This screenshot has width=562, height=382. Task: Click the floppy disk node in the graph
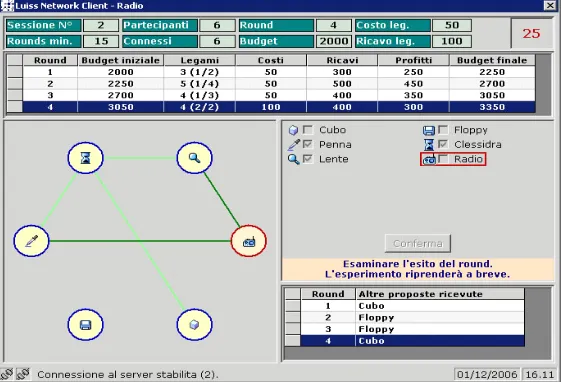click(86, 325)
